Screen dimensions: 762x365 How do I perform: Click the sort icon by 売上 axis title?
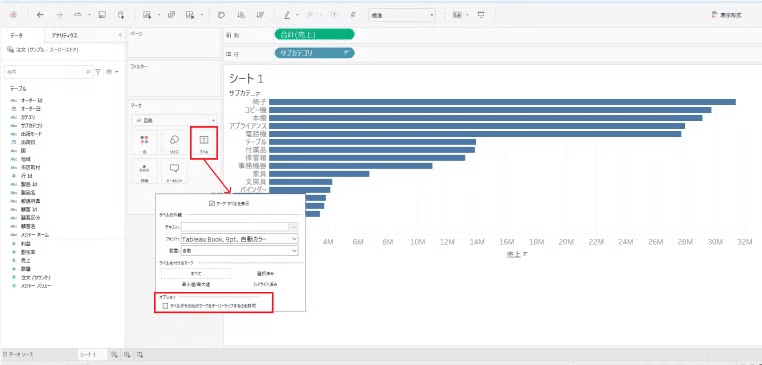[x=525, y=254]
